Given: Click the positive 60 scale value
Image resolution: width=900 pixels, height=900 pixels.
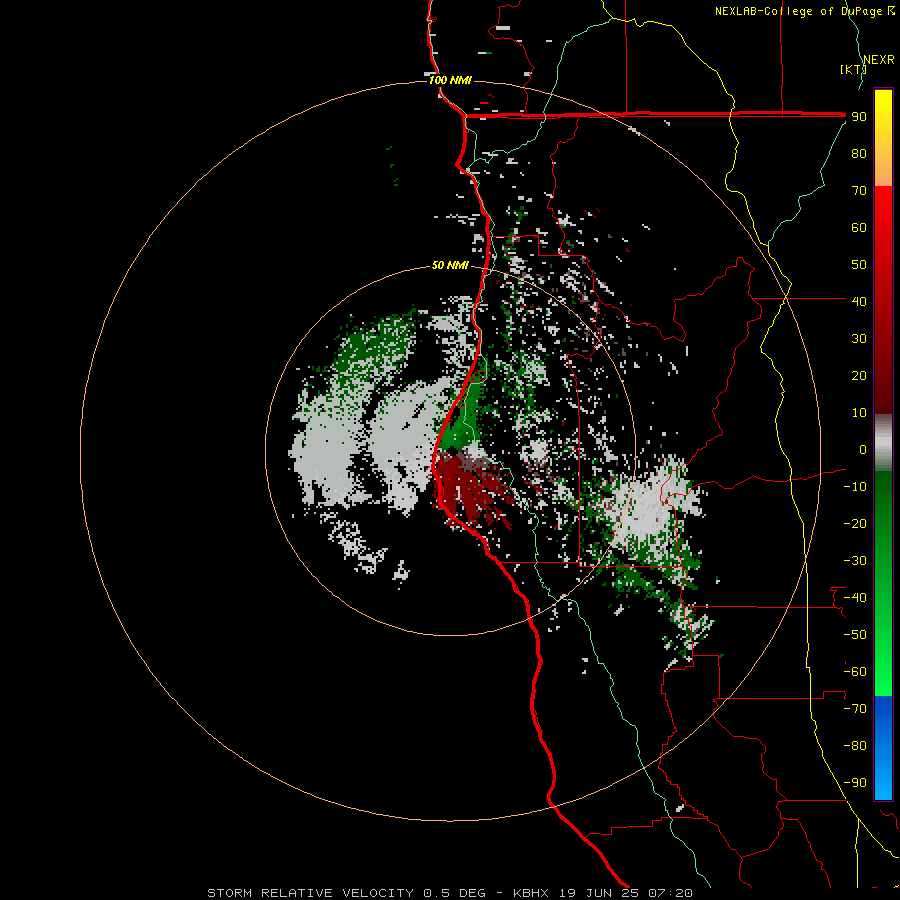Looking at the screenshot, I should (859, 228).
